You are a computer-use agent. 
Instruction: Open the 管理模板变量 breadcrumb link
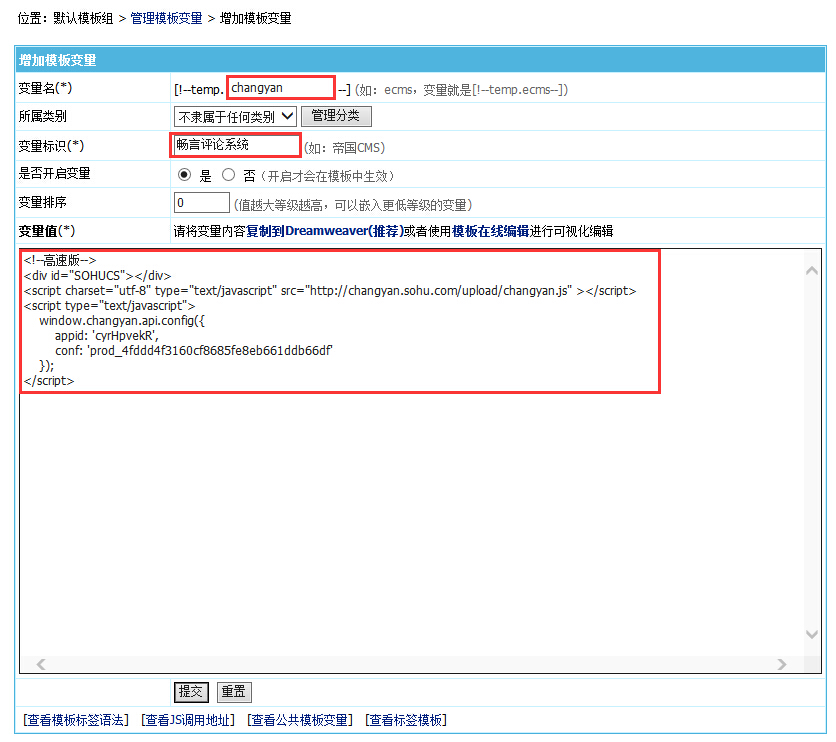click(x=166, y=18)
